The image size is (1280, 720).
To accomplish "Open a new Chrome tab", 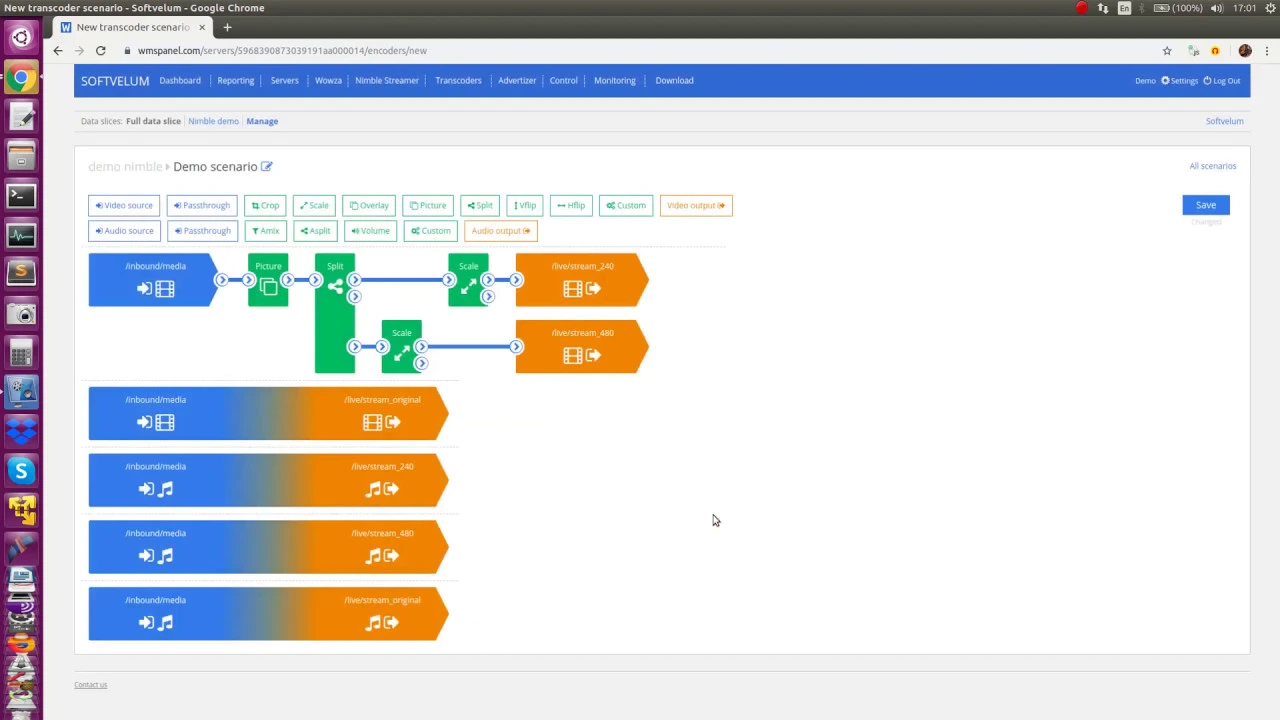I will [x=227, y=27].
